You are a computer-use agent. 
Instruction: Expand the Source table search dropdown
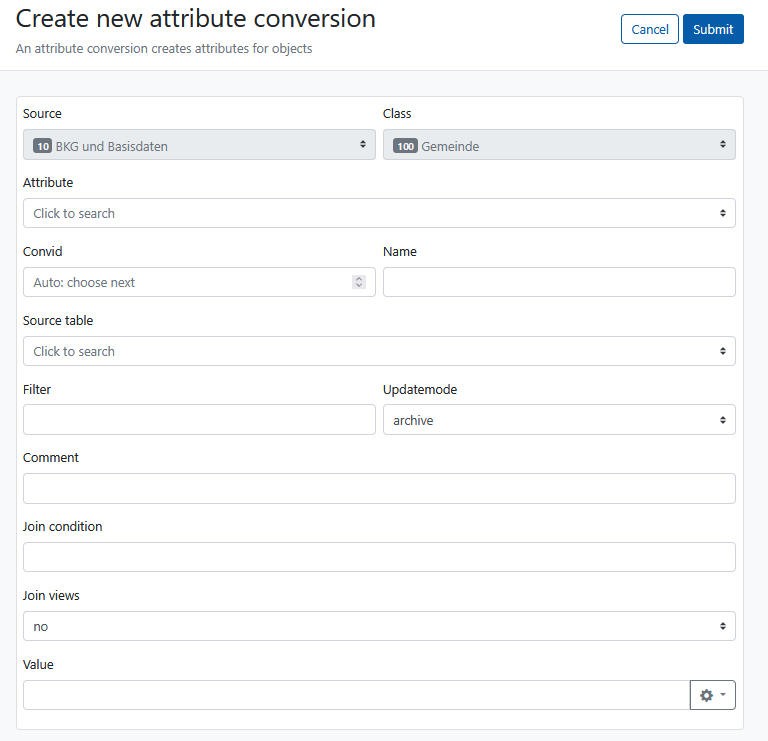click(x=379, y=351)
